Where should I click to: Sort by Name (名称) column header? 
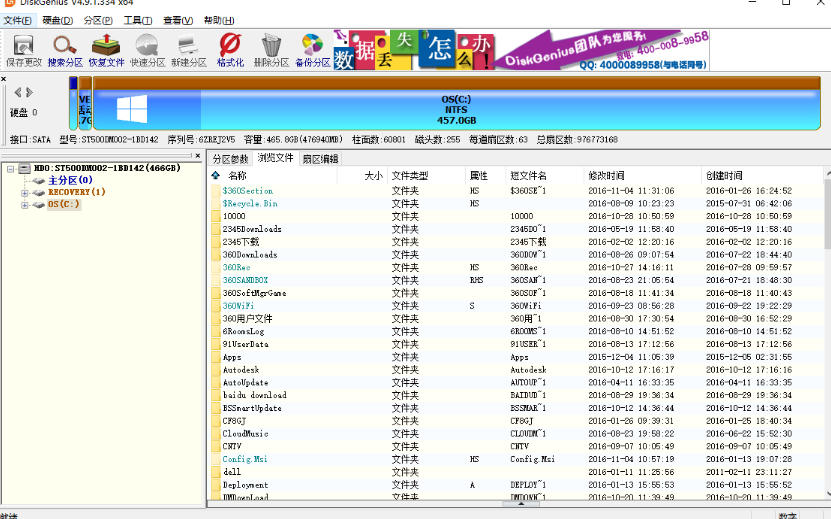coord(237,175)
